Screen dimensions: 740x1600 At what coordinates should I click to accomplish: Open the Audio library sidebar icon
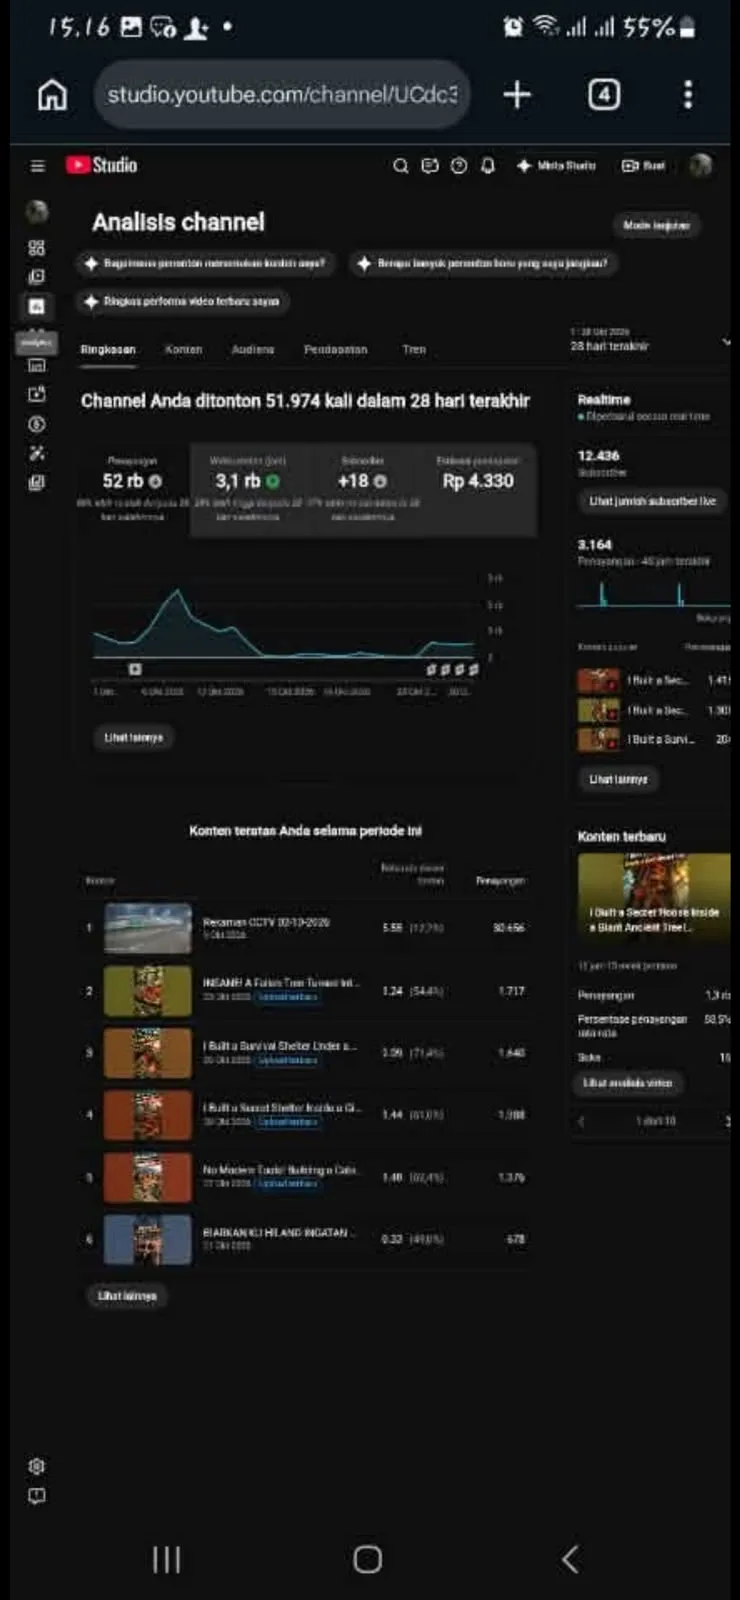(x=37, y=483)
